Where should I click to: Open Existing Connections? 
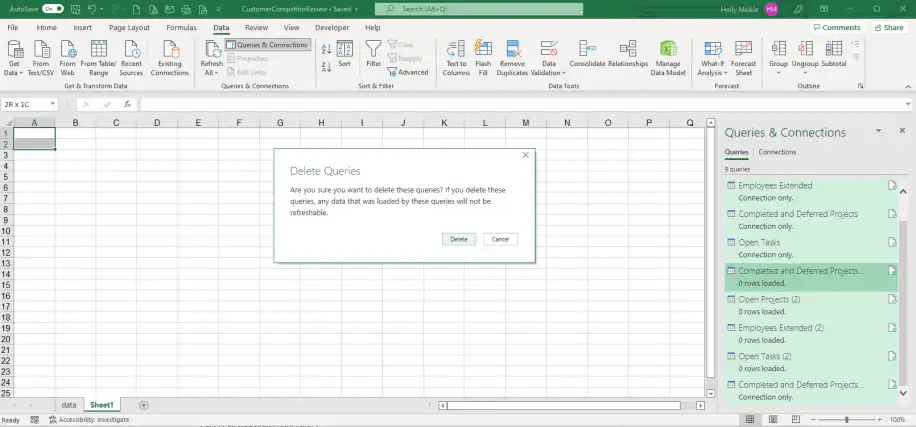pyautogui.click(x=170, y=58)
